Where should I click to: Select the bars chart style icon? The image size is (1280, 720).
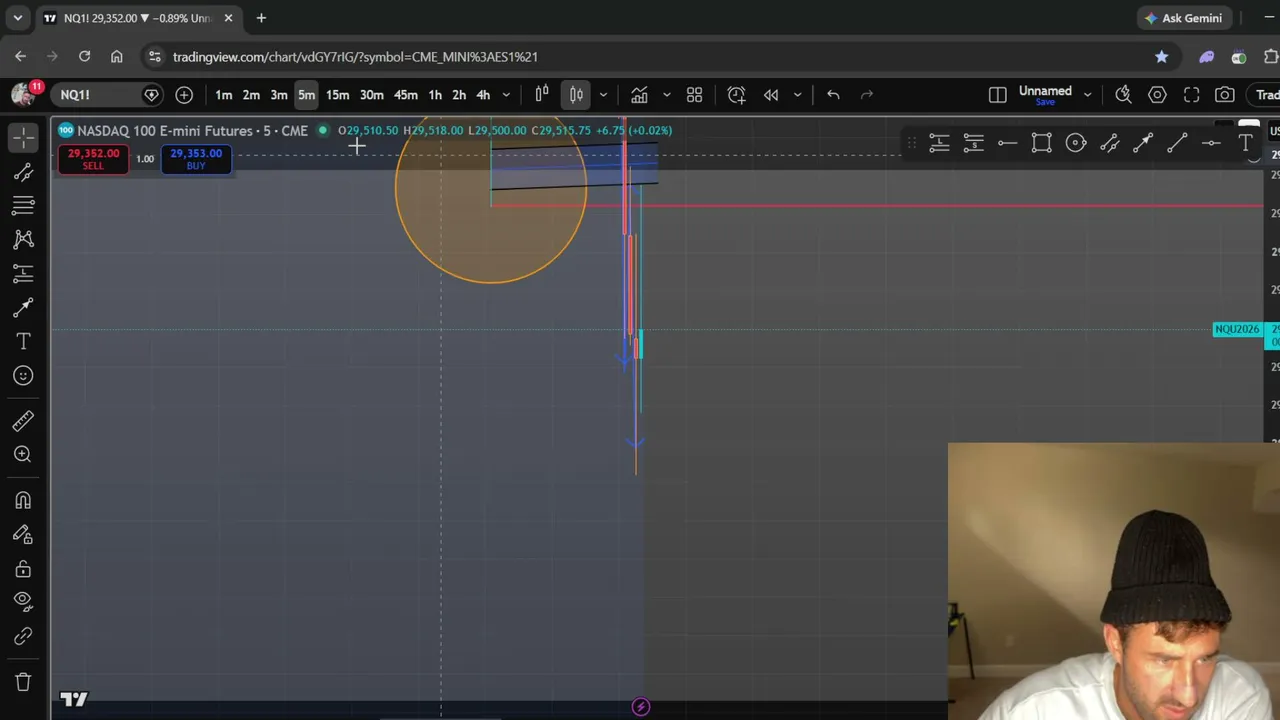coord(542,95)
